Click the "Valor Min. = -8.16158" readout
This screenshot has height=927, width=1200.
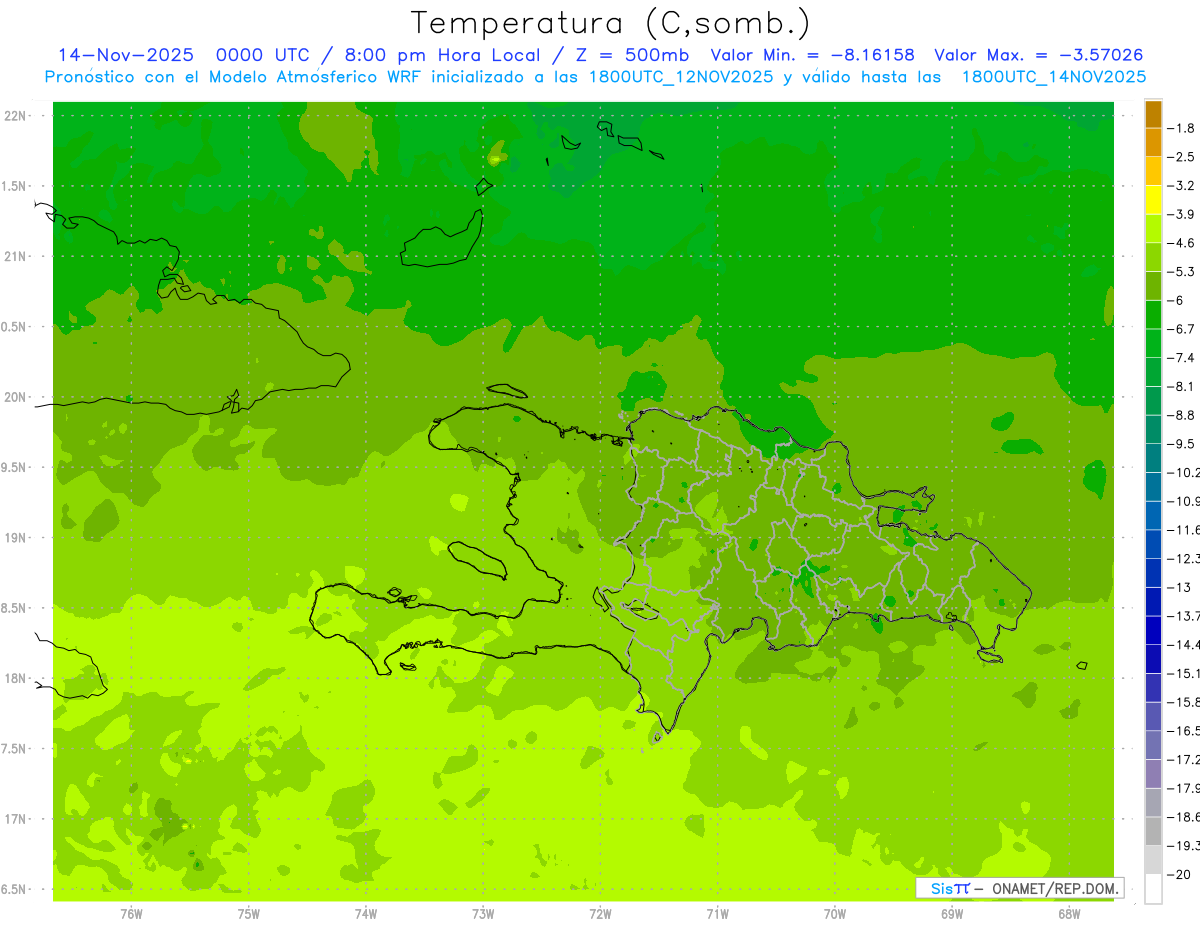[x=812, y=55]
